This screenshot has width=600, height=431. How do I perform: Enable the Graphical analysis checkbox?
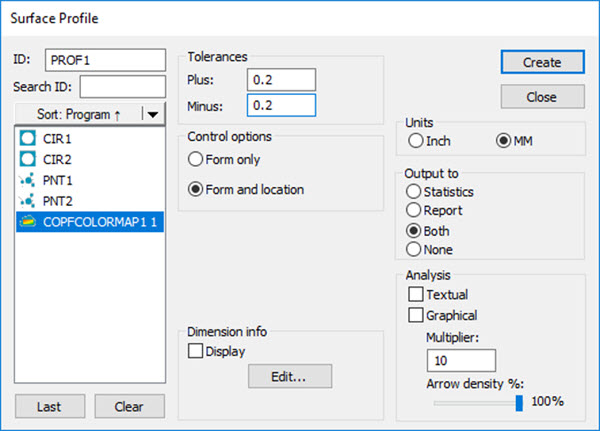point(415,316)
